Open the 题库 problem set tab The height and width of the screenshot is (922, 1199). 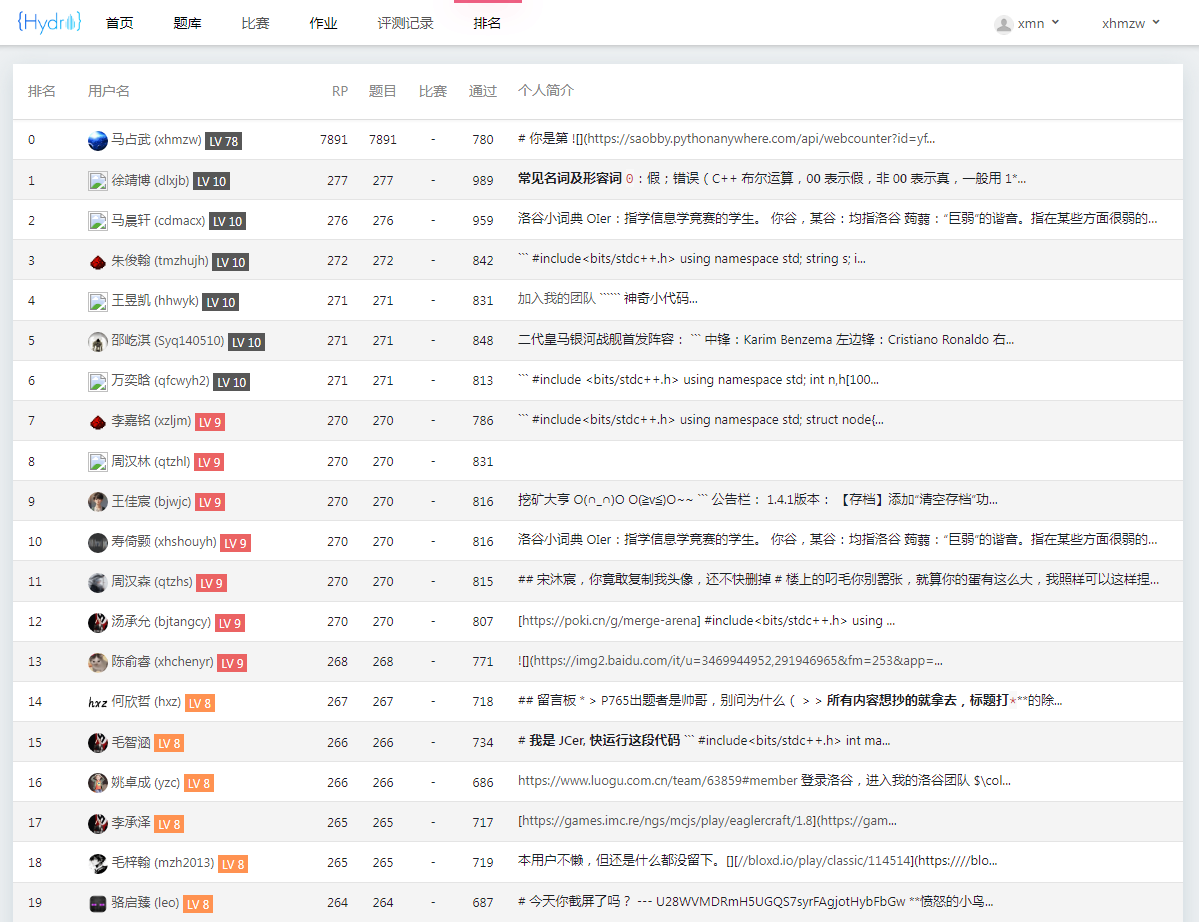coord(187,23)
